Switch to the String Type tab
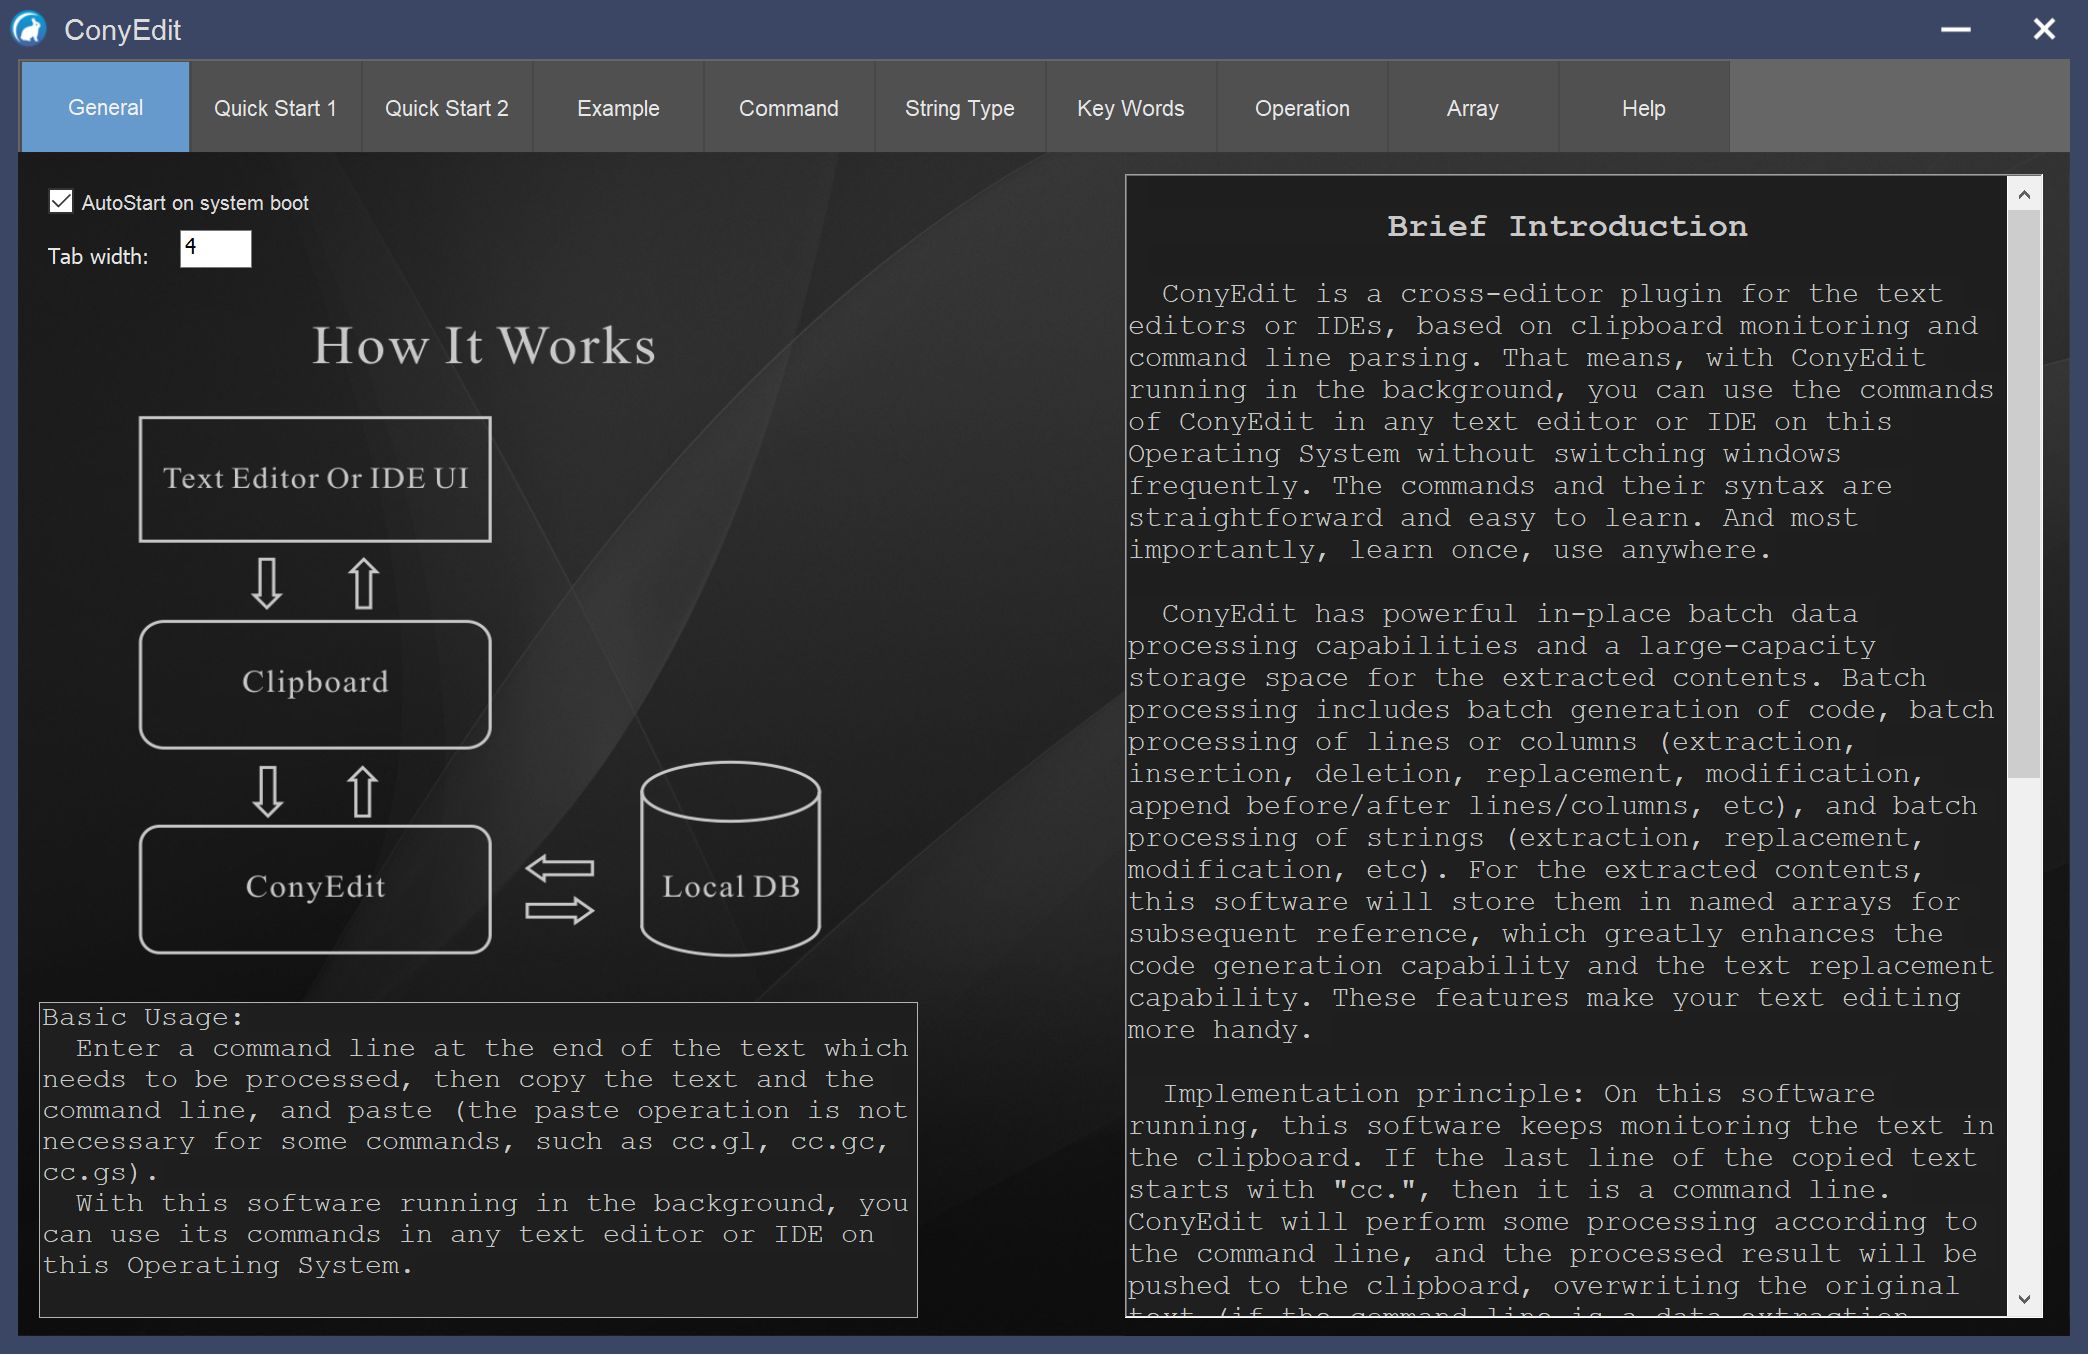The image size is (2088, 1354). tap(960, 107)
